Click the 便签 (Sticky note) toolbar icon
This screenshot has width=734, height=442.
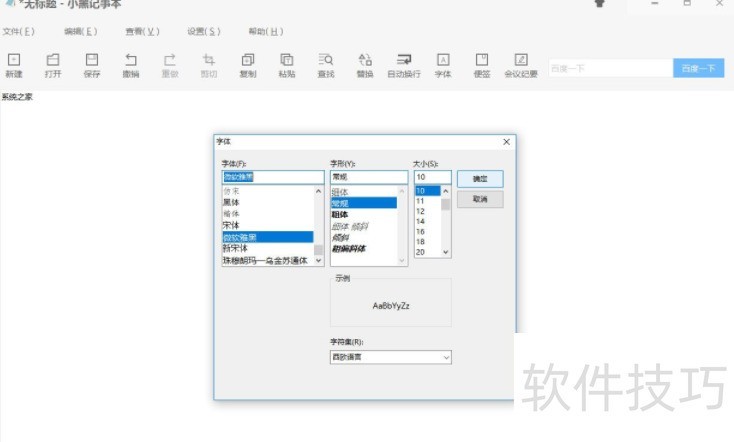(482, 65)
